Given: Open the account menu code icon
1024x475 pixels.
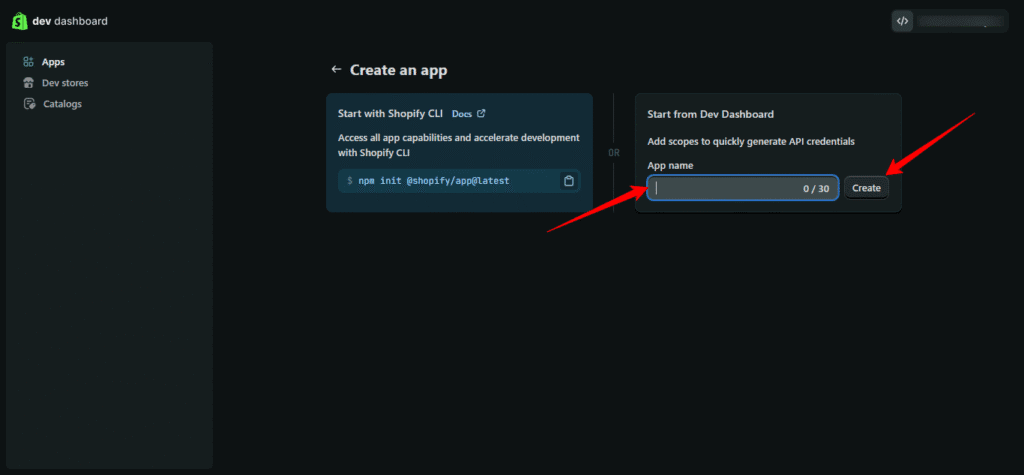Looking at the screenshot, I should (903, 21).
